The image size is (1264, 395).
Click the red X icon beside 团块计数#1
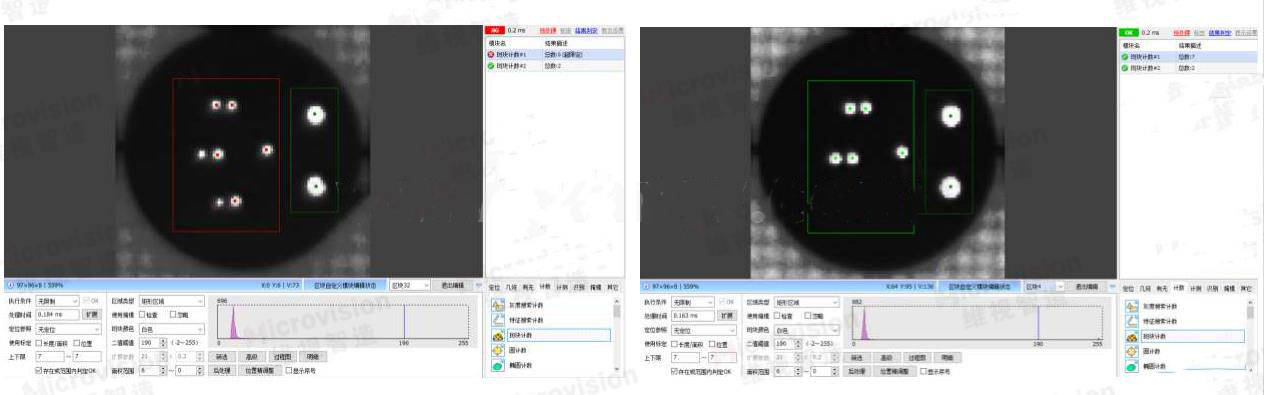(x=491, y=55)
